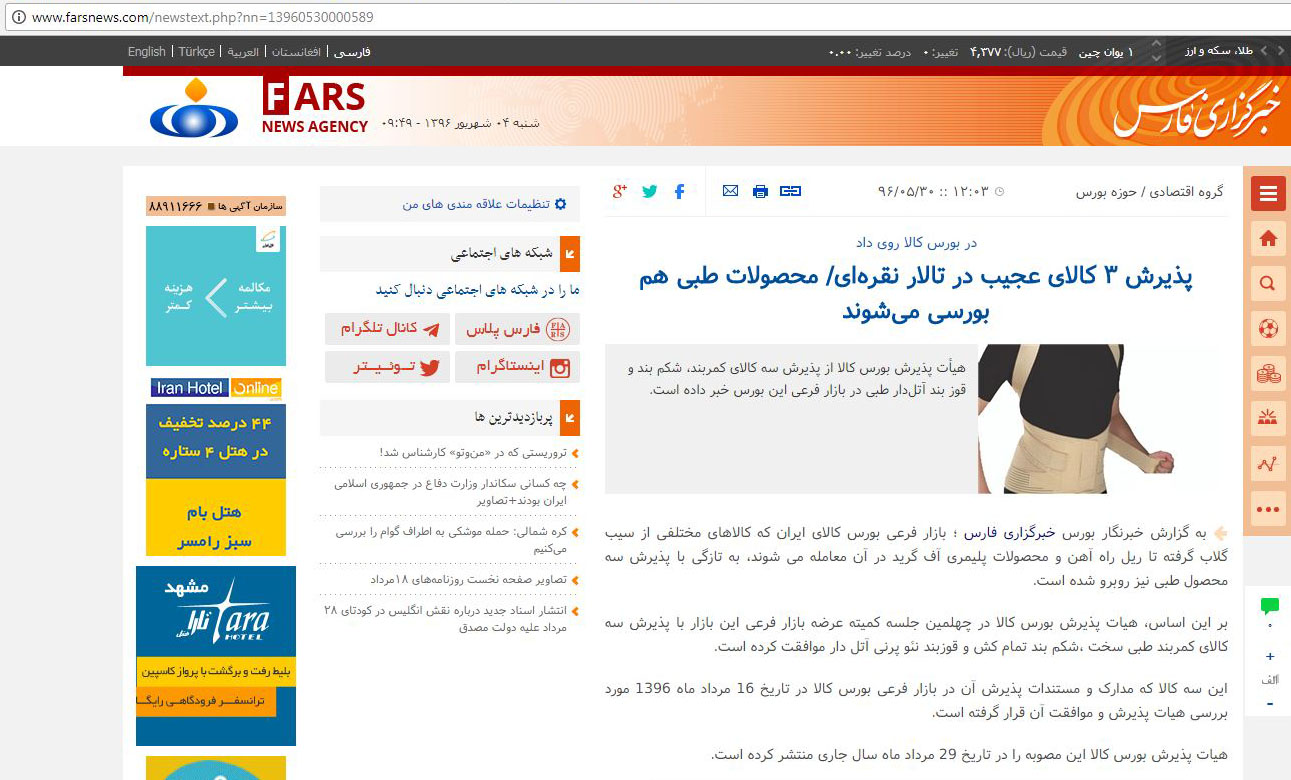The image size is (1291, 780).
Task: Decrease article font size with the minus
Action: tap(1270, 703)
